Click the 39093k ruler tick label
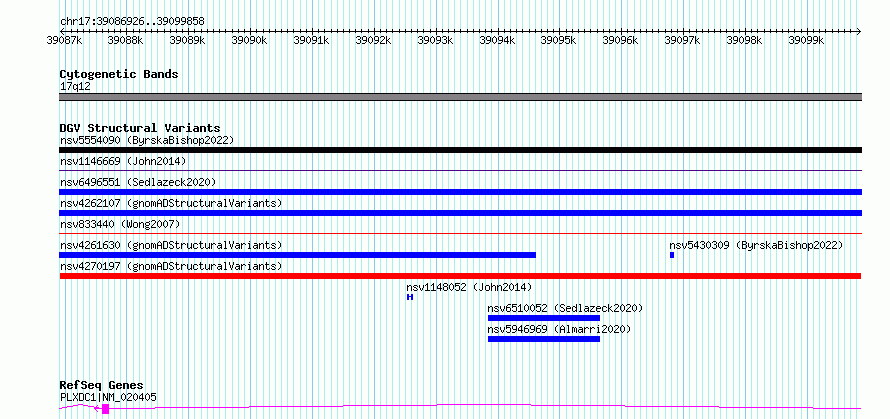The image size is (890, 419). [435, 40]
